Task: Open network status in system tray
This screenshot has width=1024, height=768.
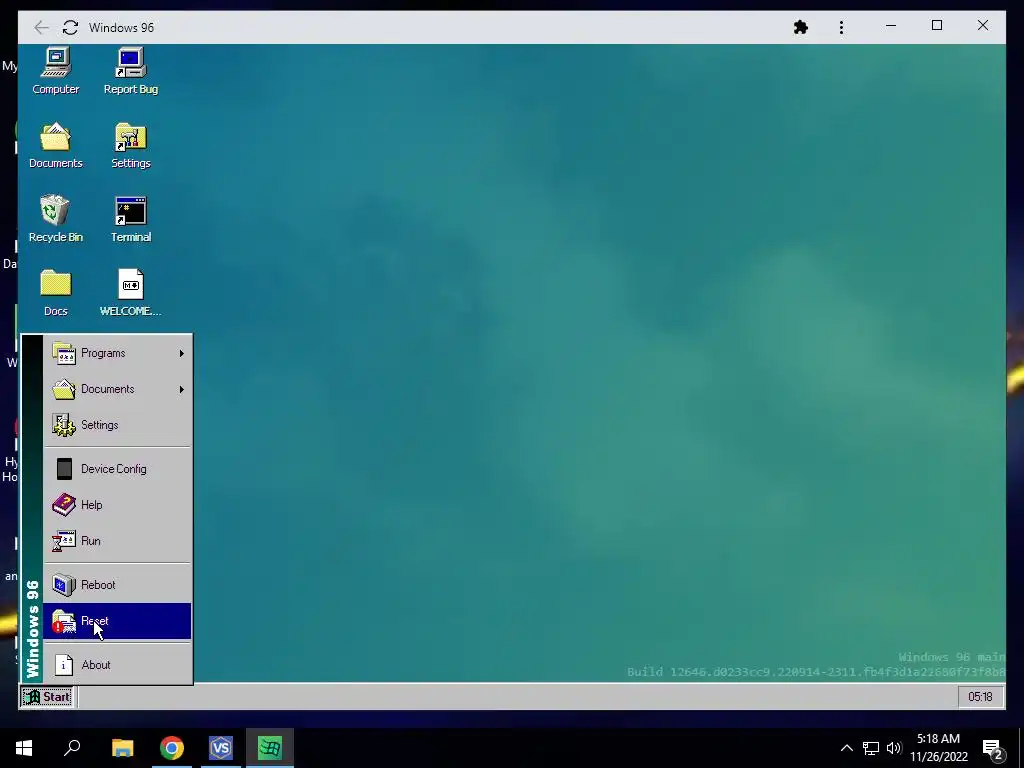Action: 871,748
